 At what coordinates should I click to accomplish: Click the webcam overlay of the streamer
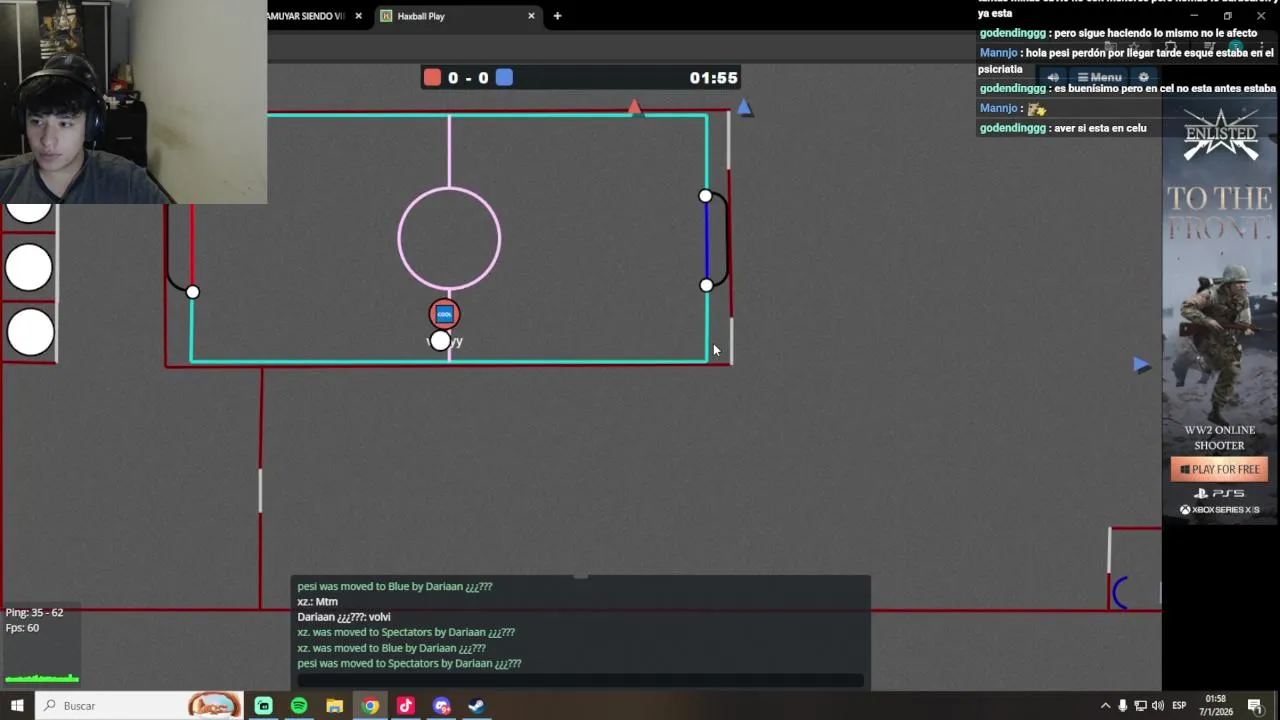[133, 102]
